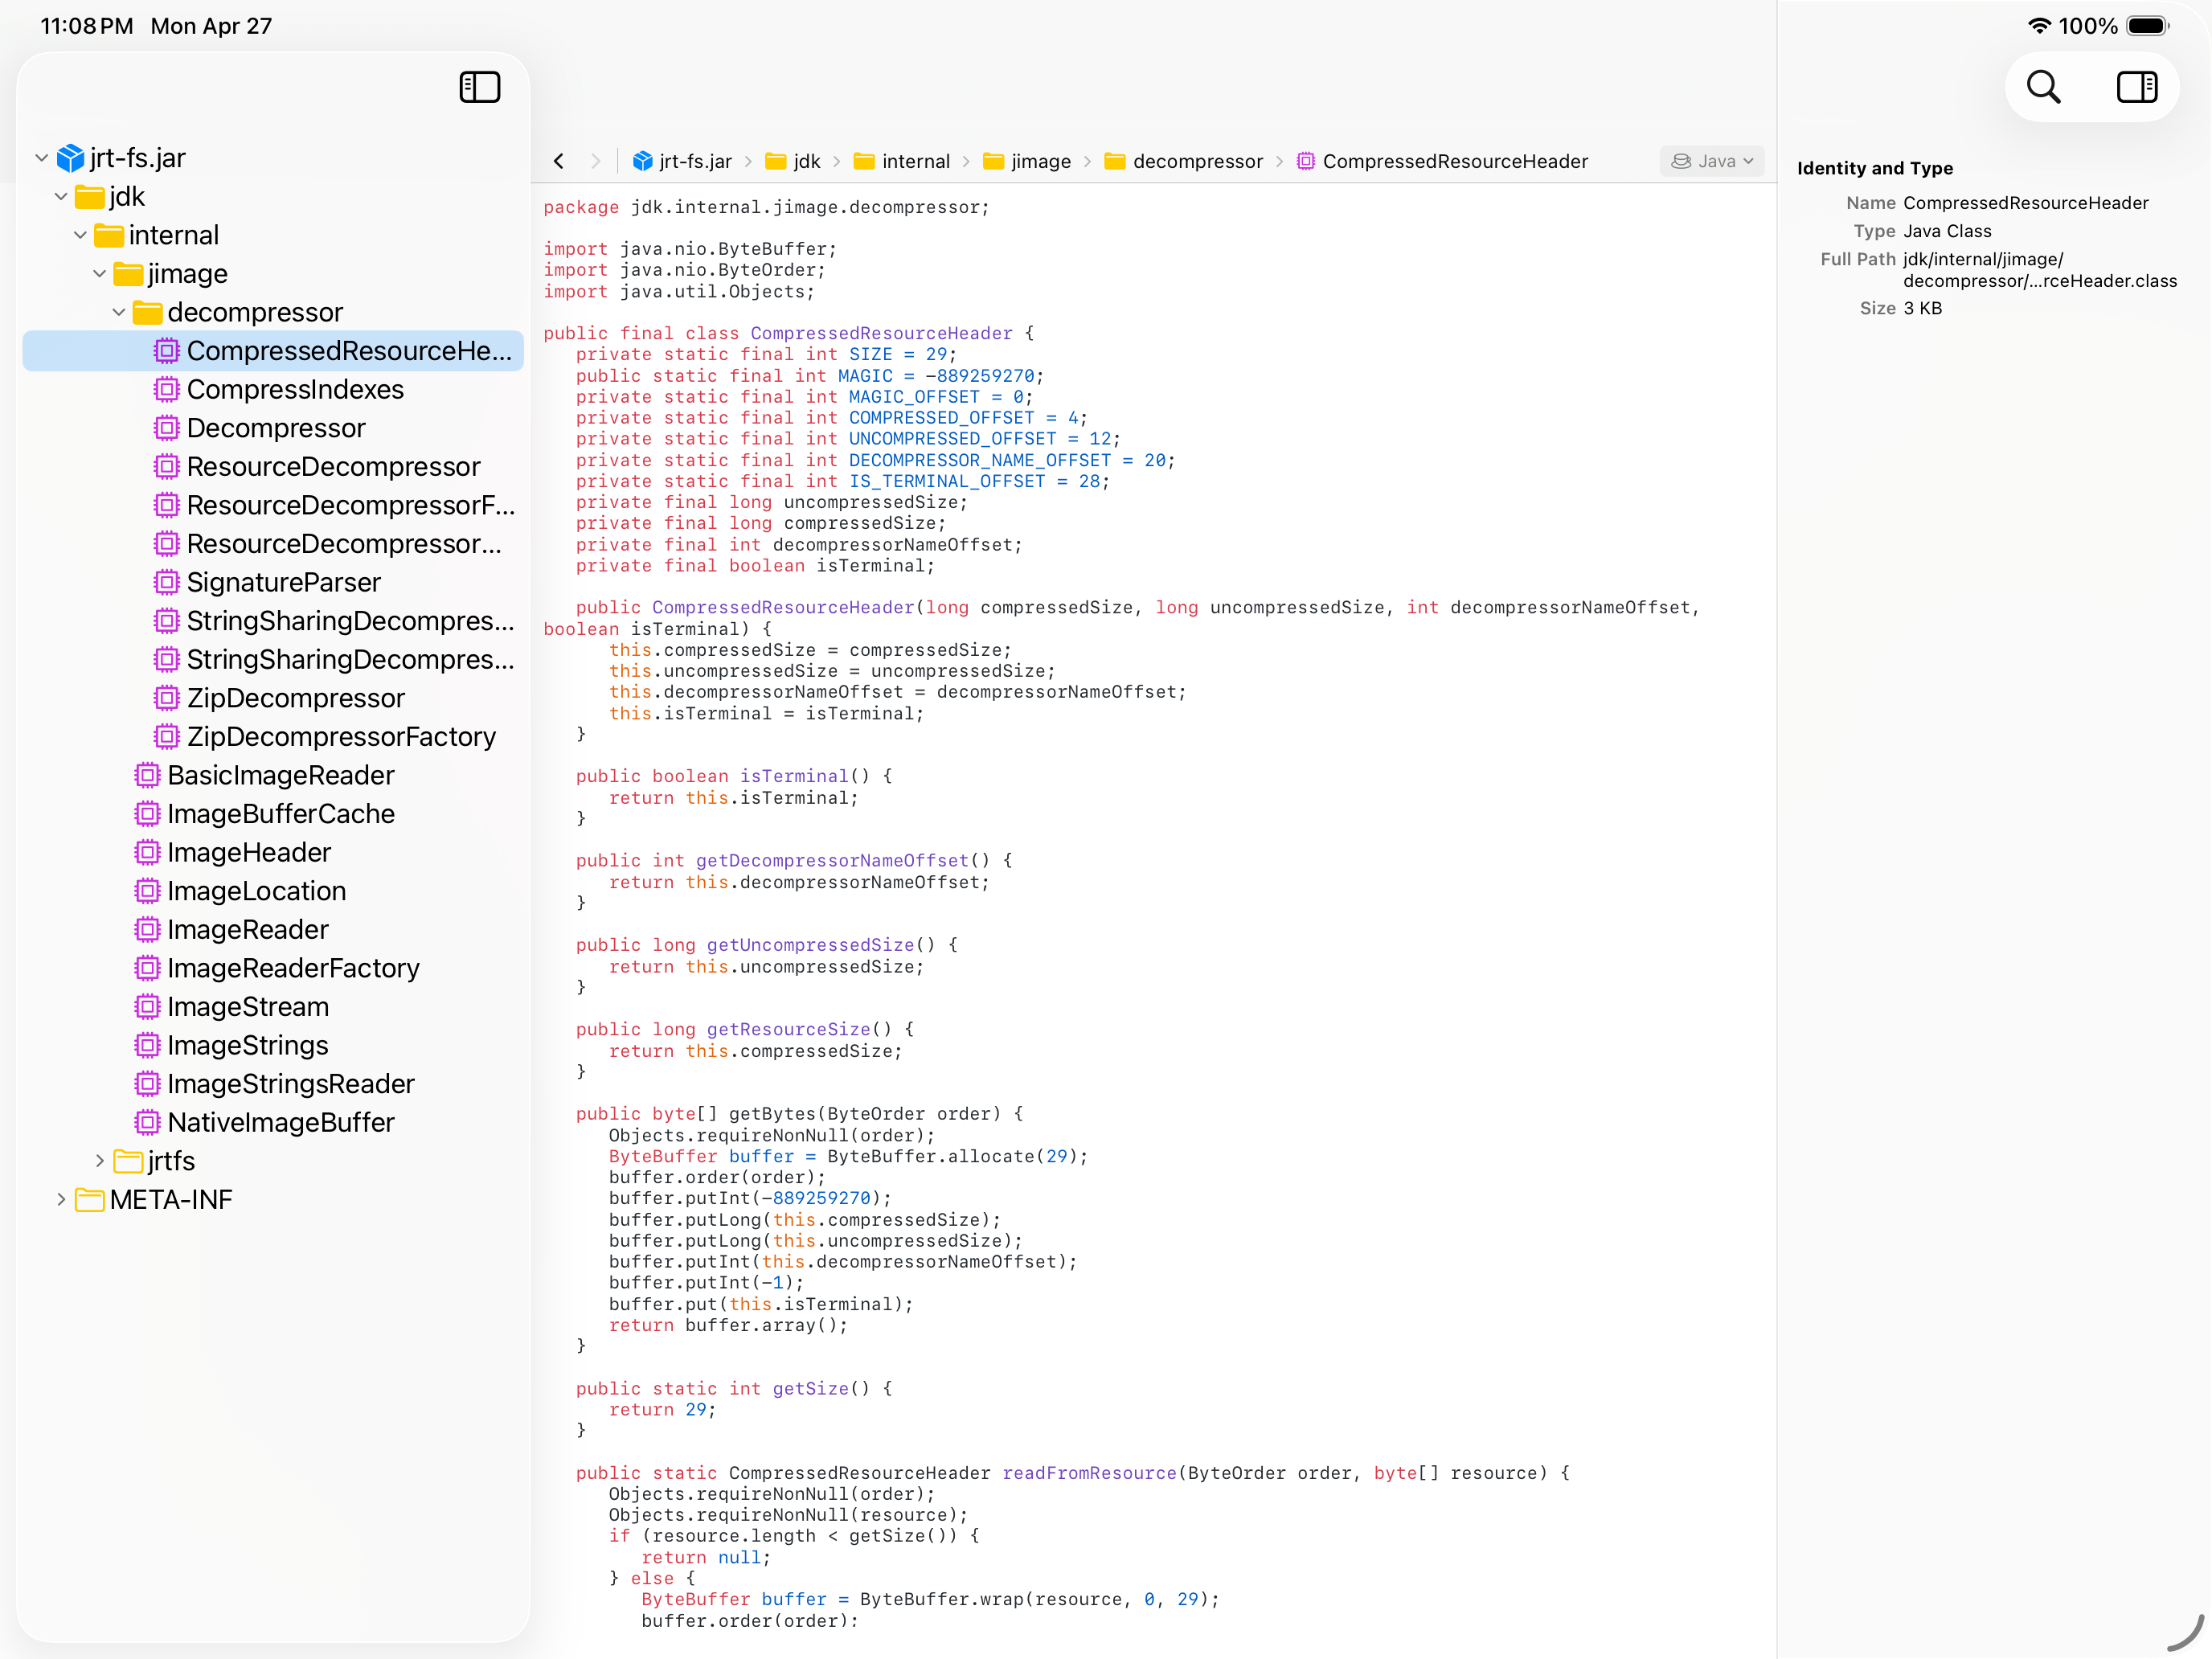Toggle the right inspector panel
This screenshot has width=2212, height=1659.
click(2136, 87)
